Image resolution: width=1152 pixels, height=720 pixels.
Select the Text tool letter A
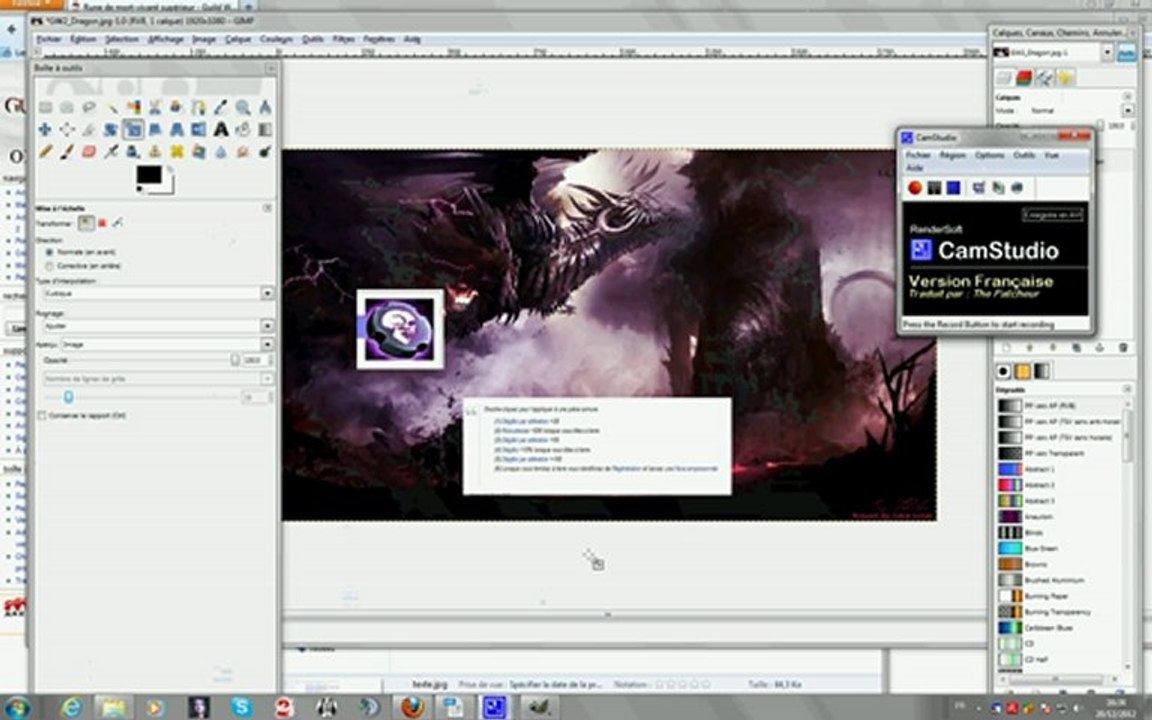(x=220, y=129)
